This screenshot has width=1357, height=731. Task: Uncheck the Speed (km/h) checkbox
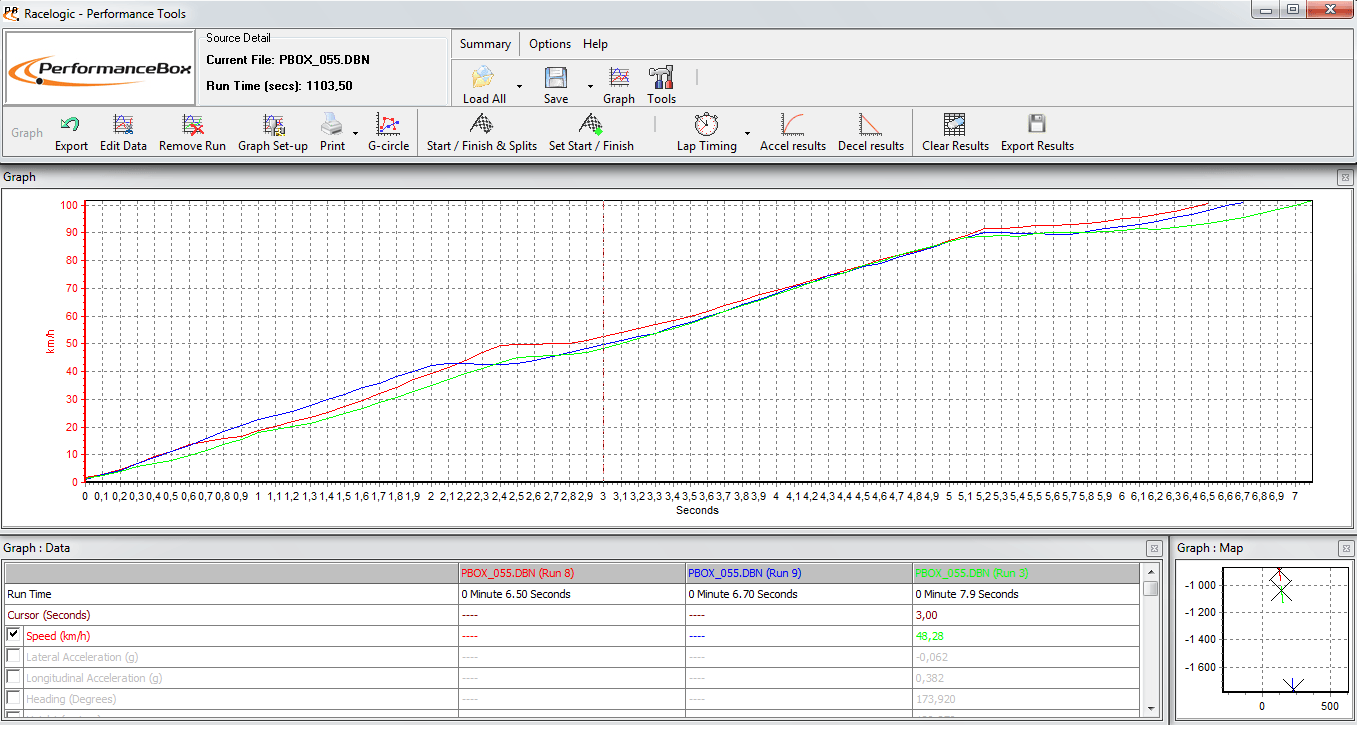[14, 635]
